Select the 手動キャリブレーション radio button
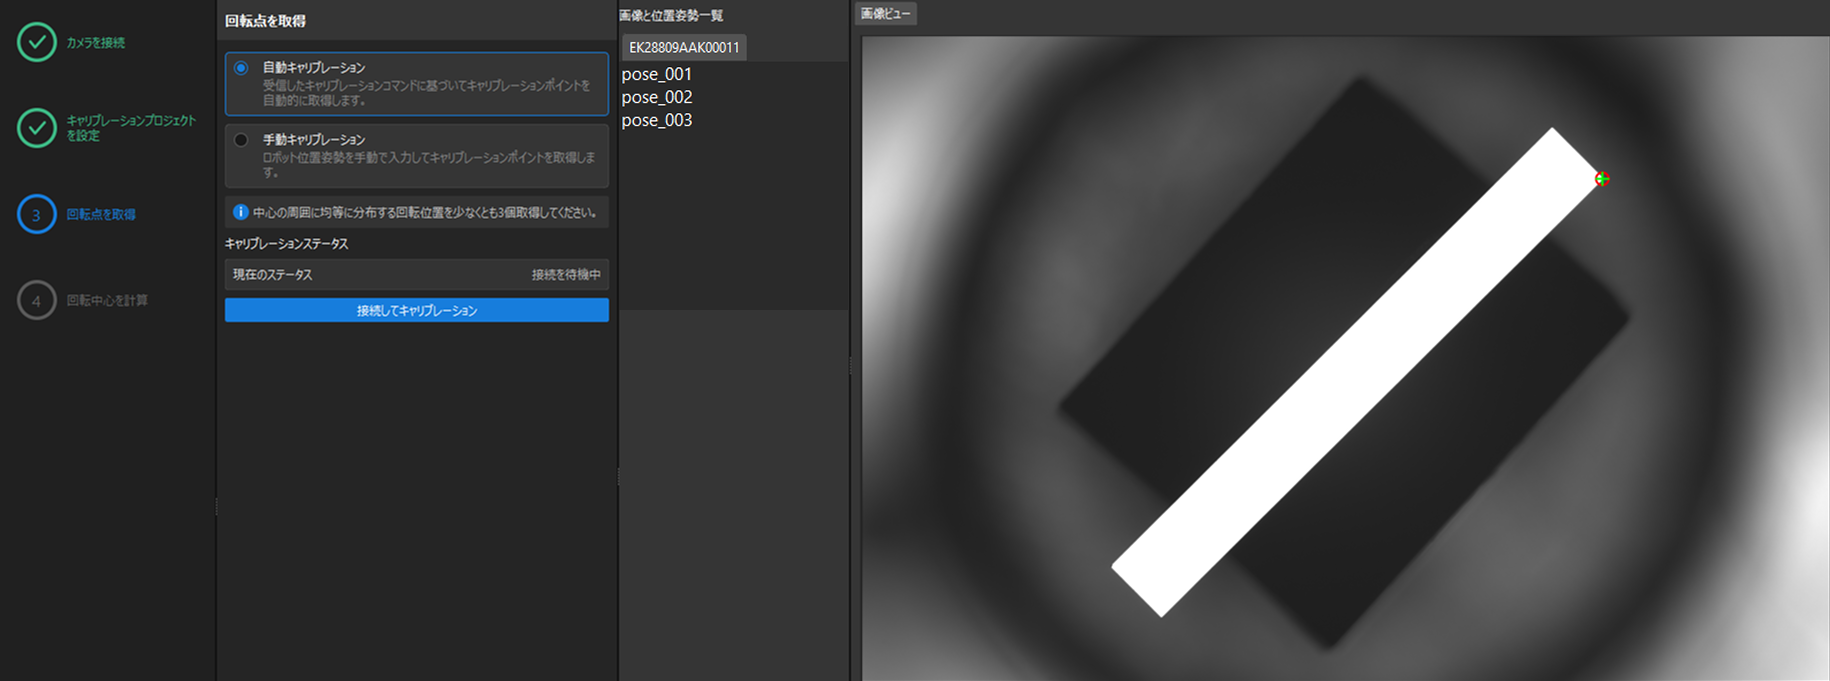This screenshot has width=1830, height=681. (241, 140)
